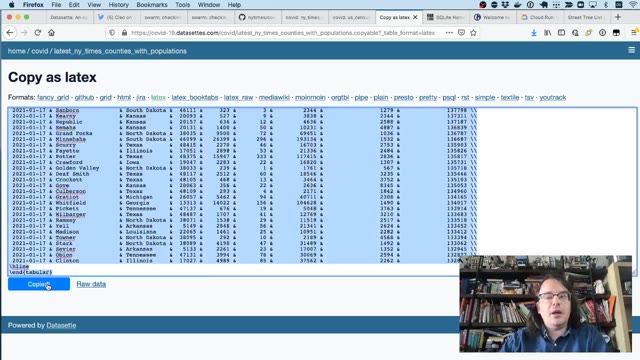
Task: Click the blue Copied button
Action: coord(39,284)
